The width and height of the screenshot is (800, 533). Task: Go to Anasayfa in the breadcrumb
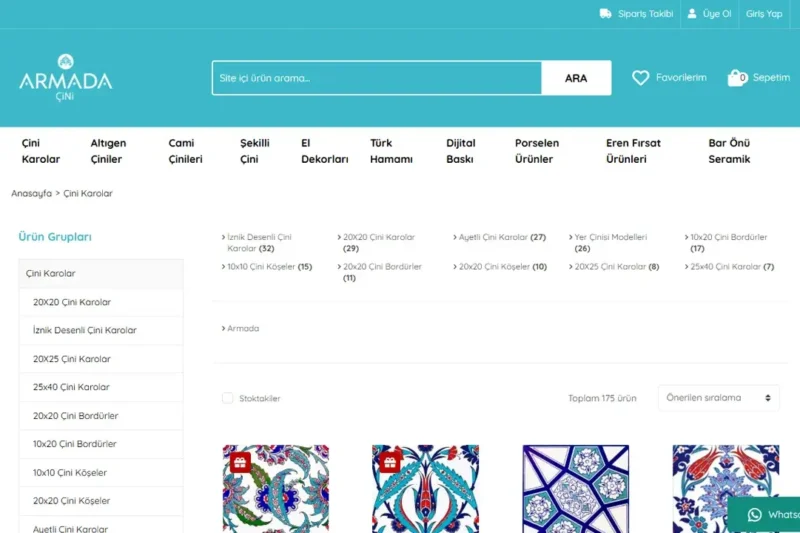coord(32,193)
